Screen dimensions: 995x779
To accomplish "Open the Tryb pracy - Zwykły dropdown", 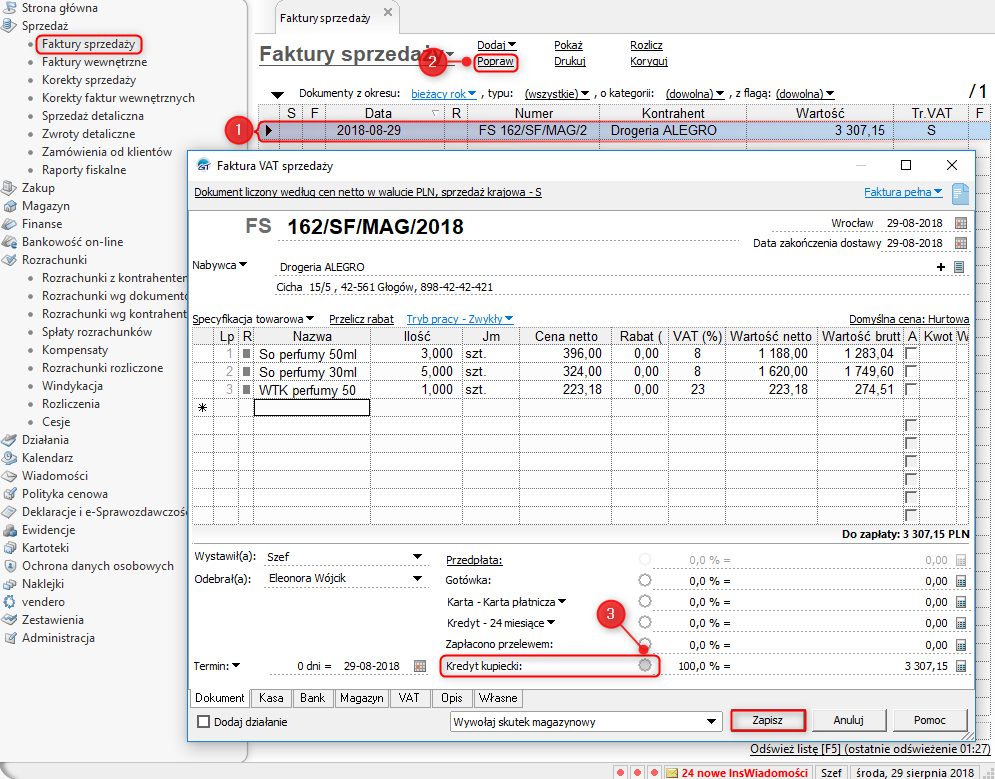I will tap(460, 319).
